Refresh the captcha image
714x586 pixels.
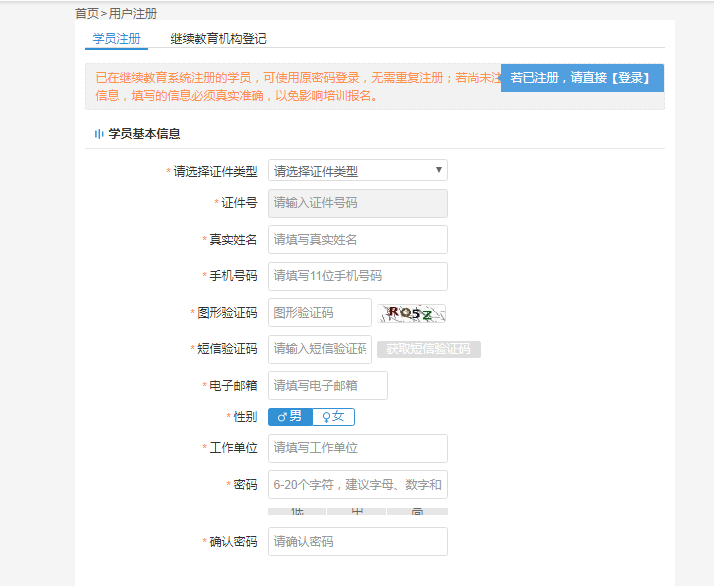413,313
